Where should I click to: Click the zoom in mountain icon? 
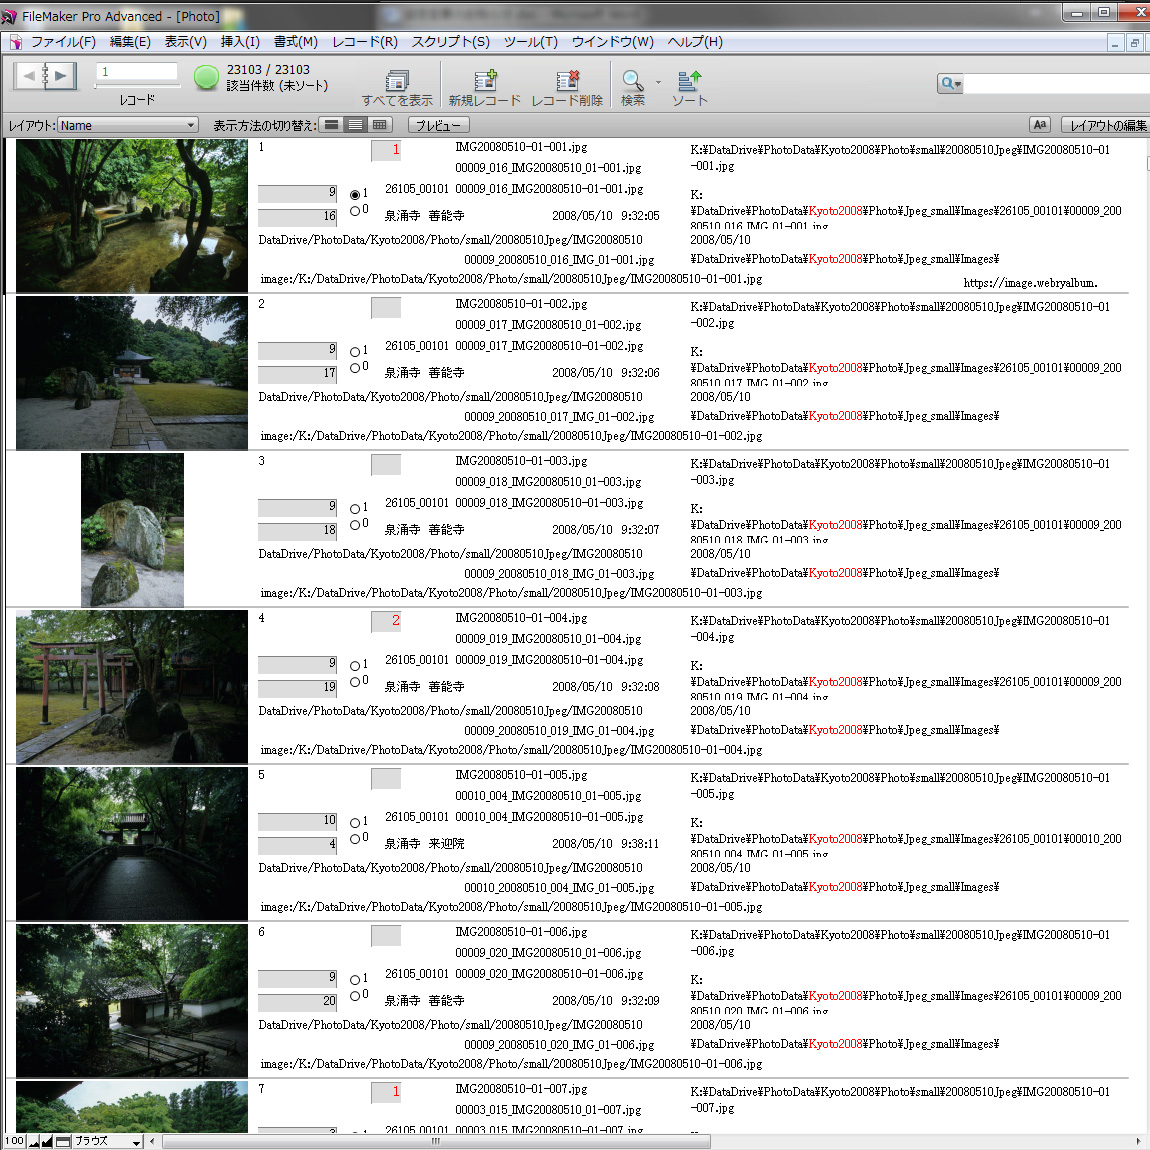pyautogui.click(x=47, y=1141)
